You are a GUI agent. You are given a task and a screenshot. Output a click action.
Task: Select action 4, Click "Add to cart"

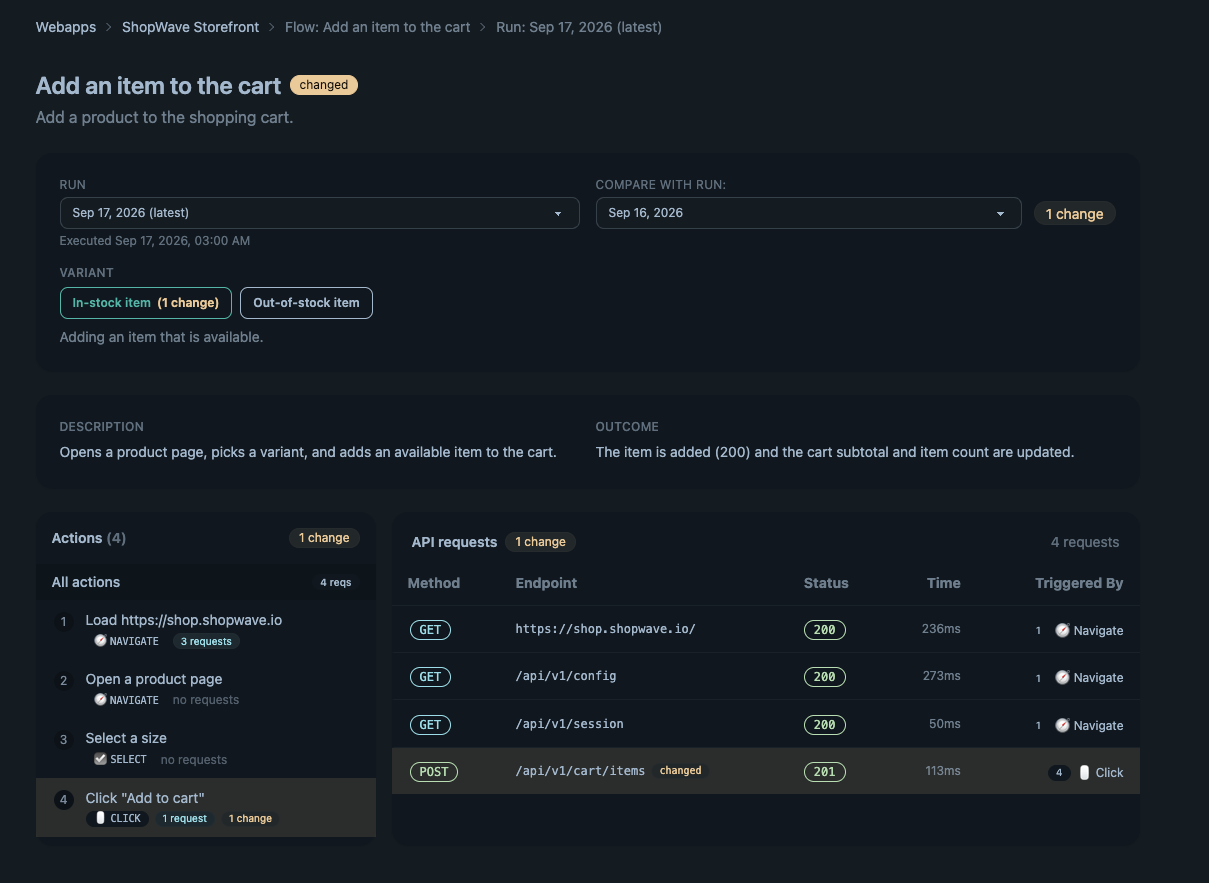pyautogui.click(x=206, y=808)
